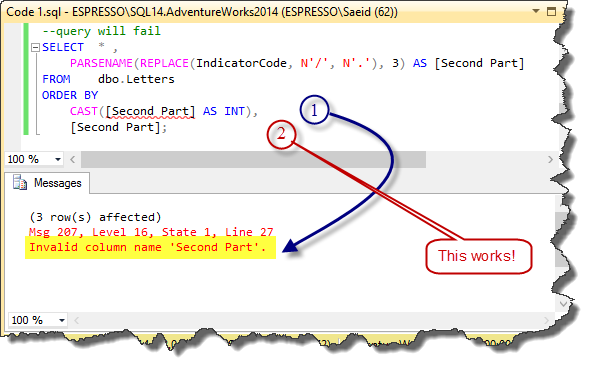This screenshot has width=595, height=375.
Task: Click the Messages pane scroll down arrow
Action: [563, 304]
